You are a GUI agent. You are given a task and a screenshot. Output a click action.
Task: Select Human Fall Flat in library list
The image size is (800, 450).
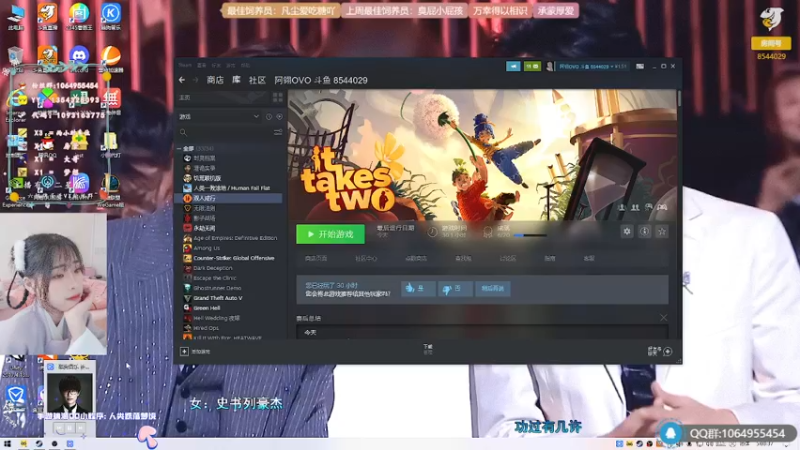pyautogui.click(x=232, y=188)
